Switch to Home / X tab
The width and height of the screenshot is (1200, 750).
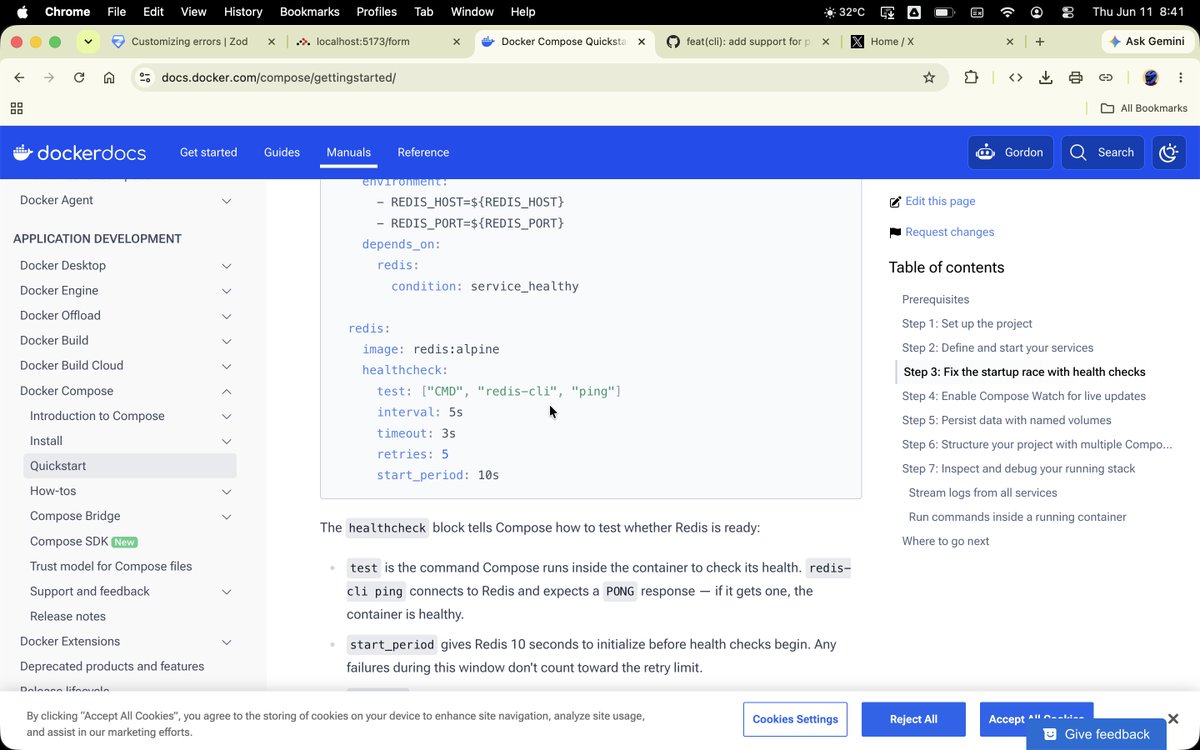click(932, 42)
